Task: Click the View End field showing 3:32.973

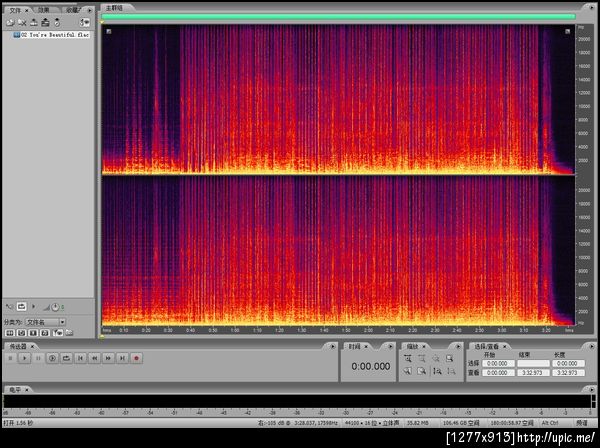Action: click(x=533, y=373)
